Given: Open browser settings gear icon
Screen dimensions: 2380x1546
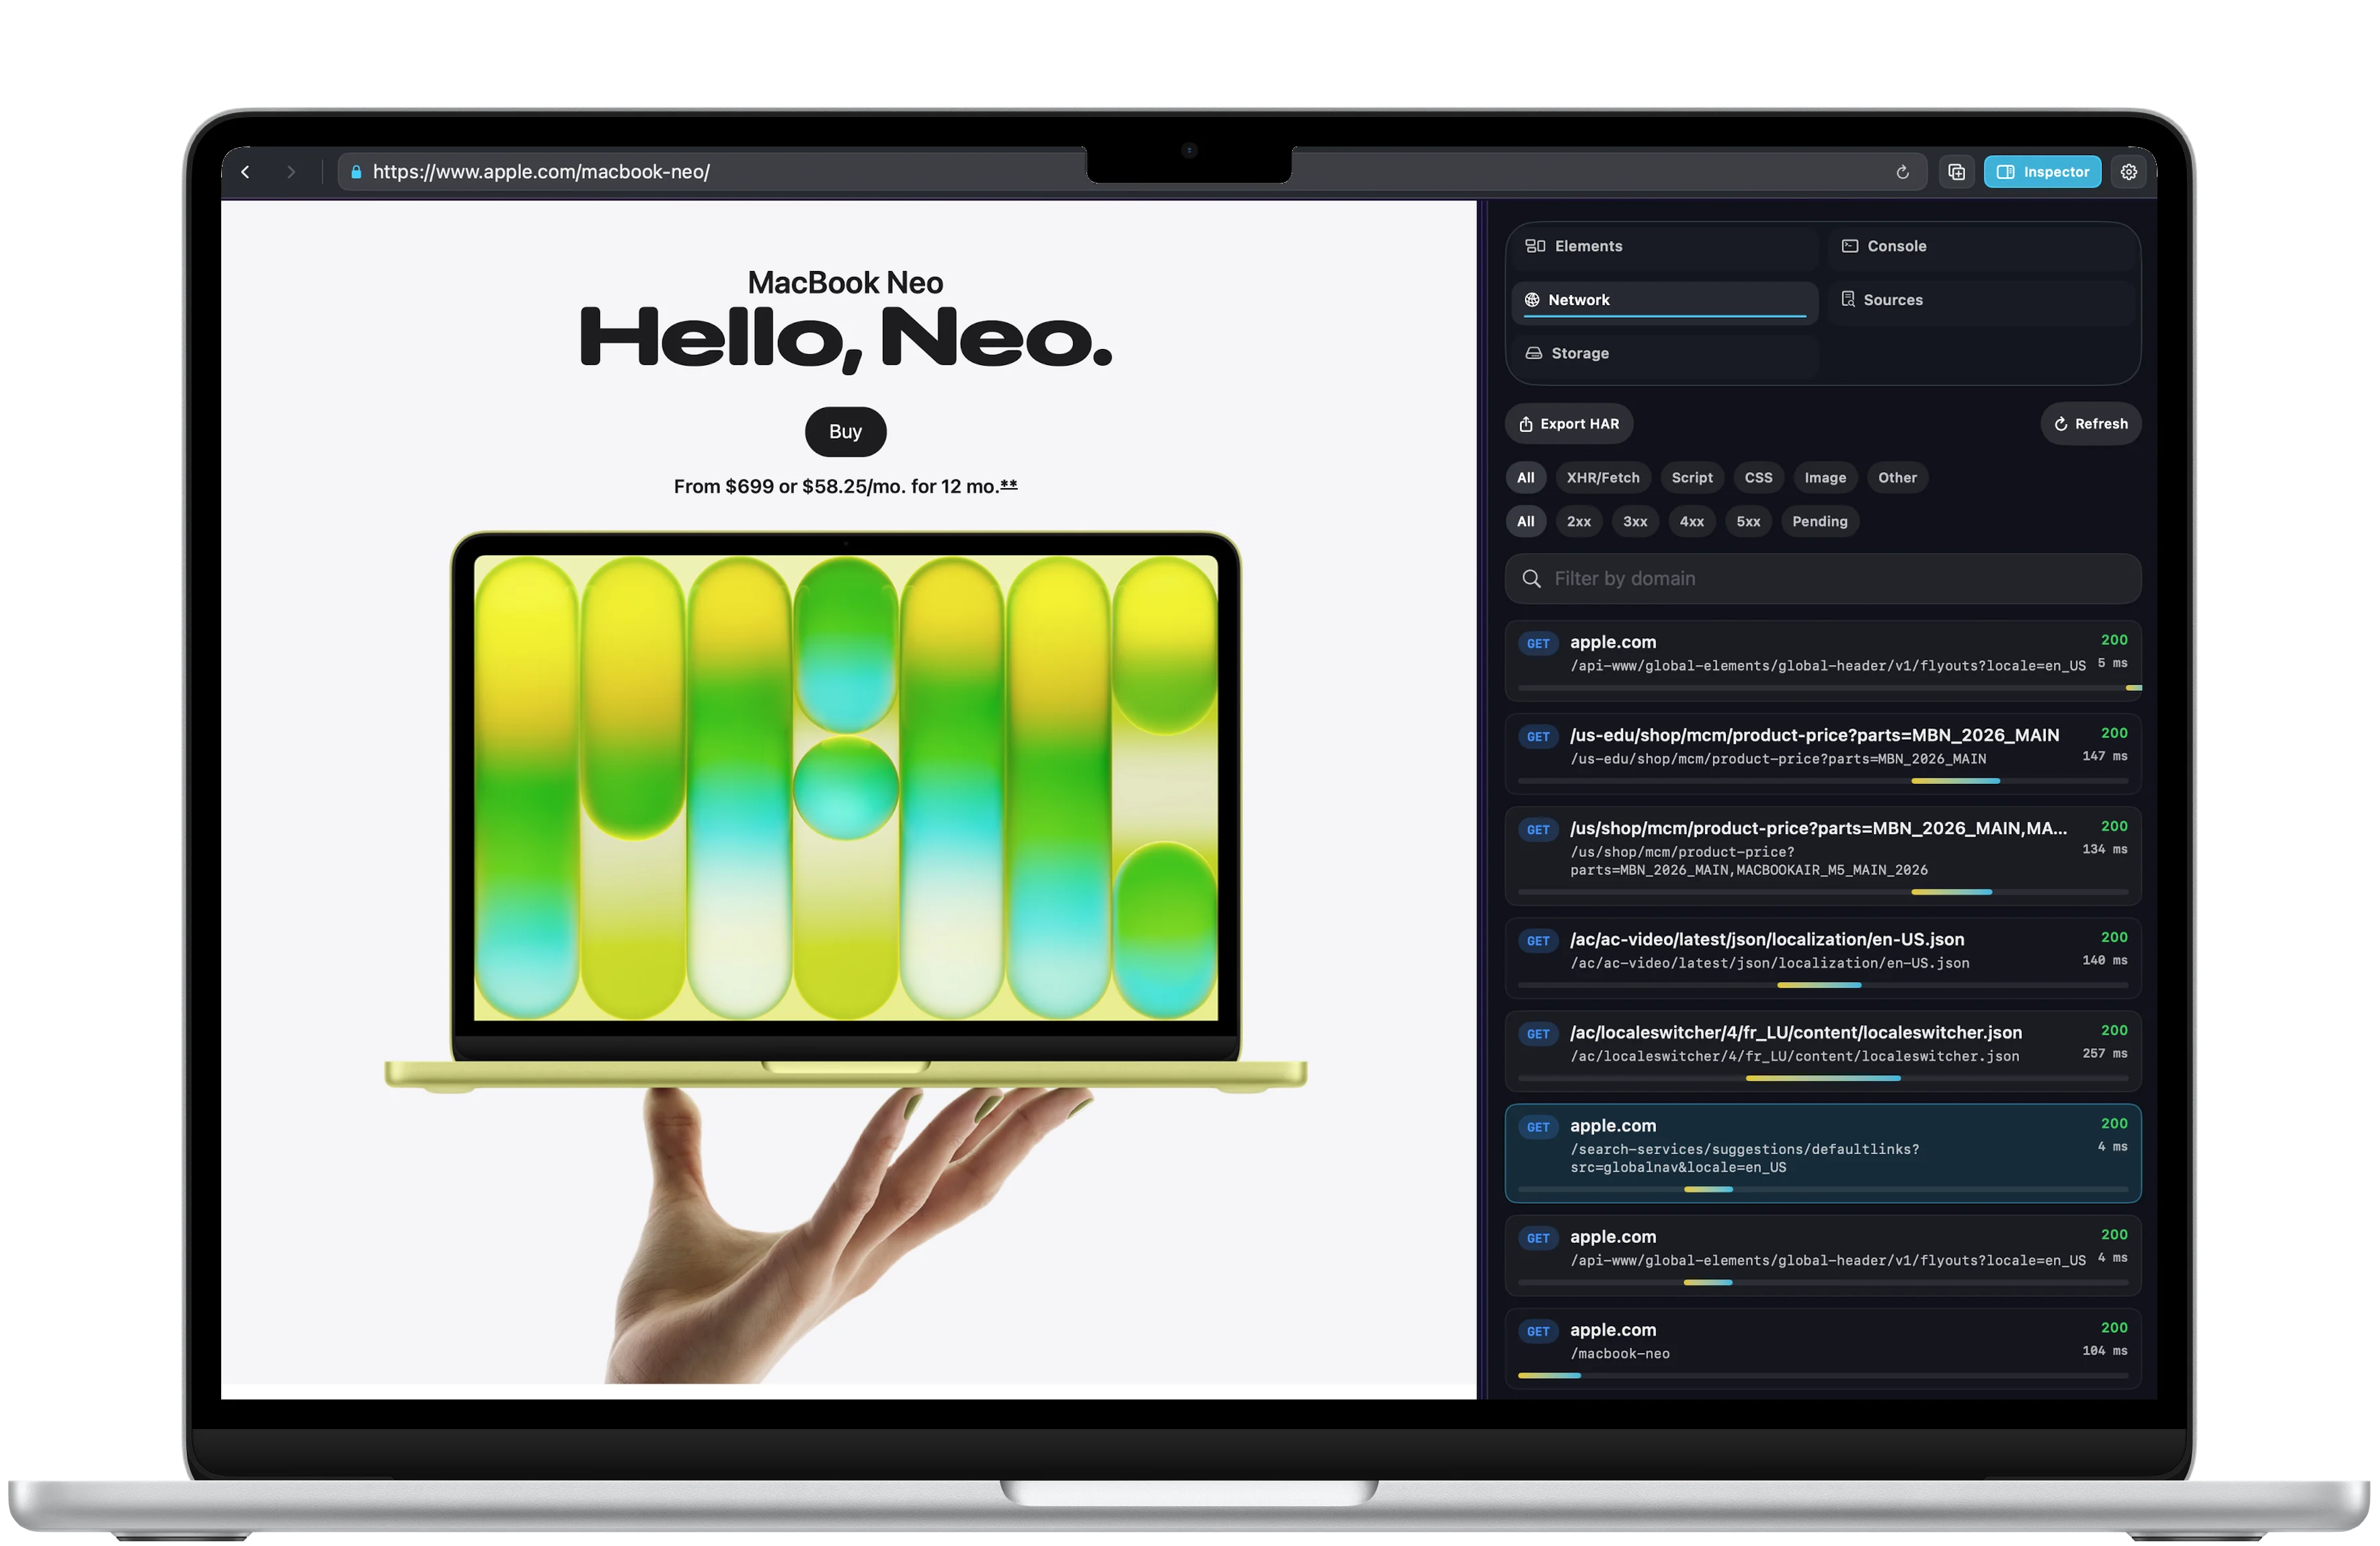Looking at the screenshot, I should [x=2129, y=172].
